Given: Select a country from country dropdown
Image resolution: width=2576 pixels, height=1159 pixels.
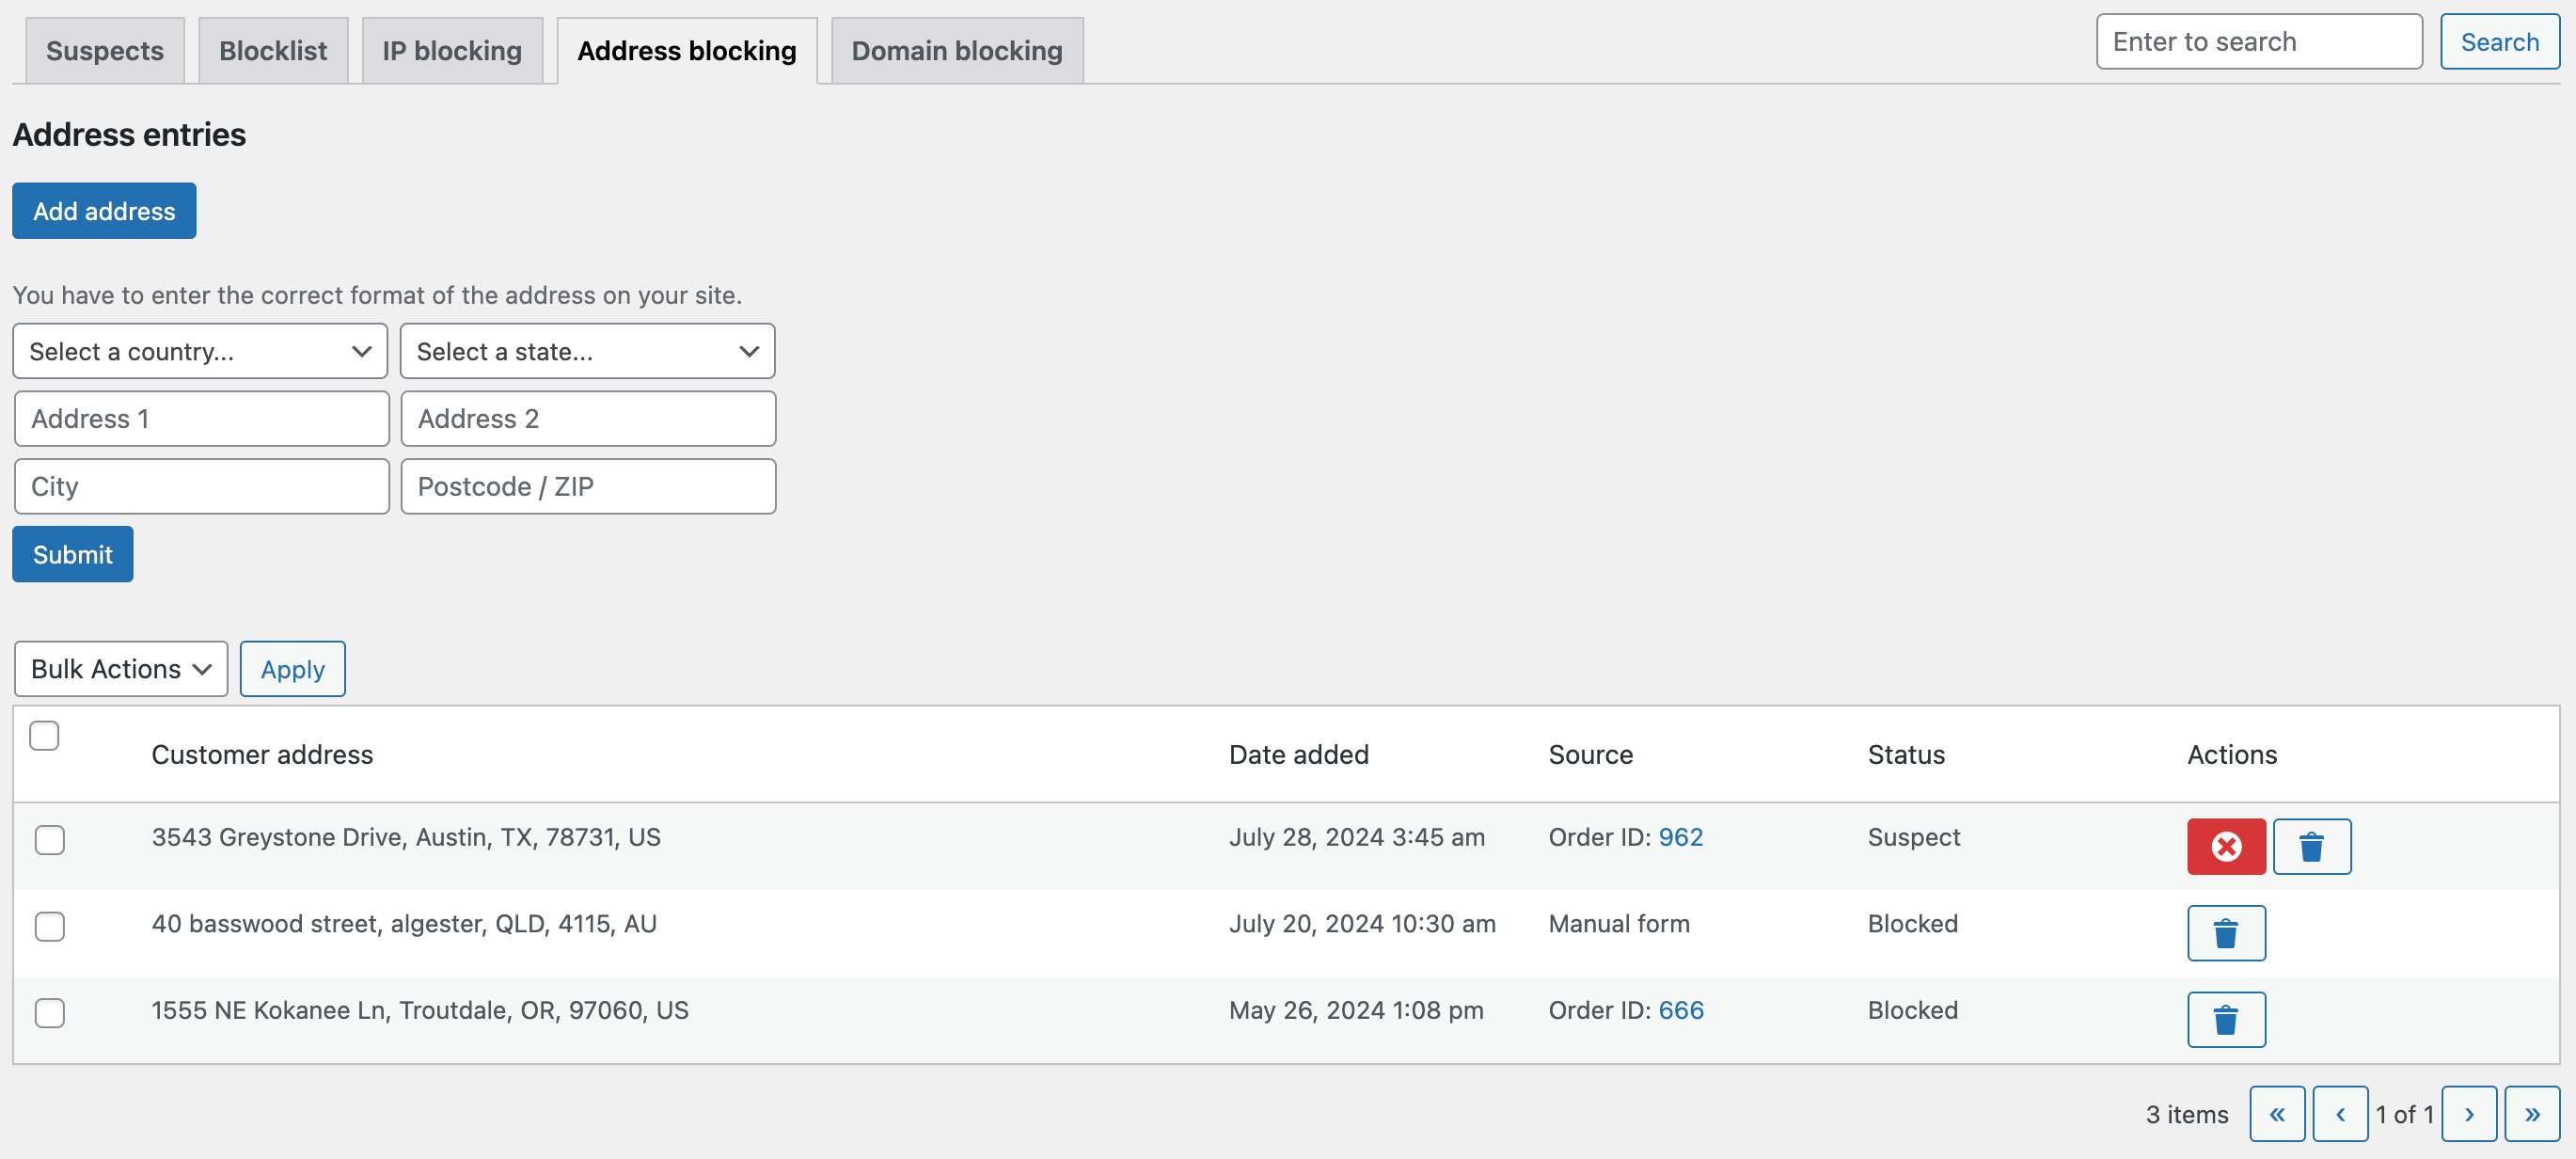Looking at the screenshot, I should coord(198,350).
